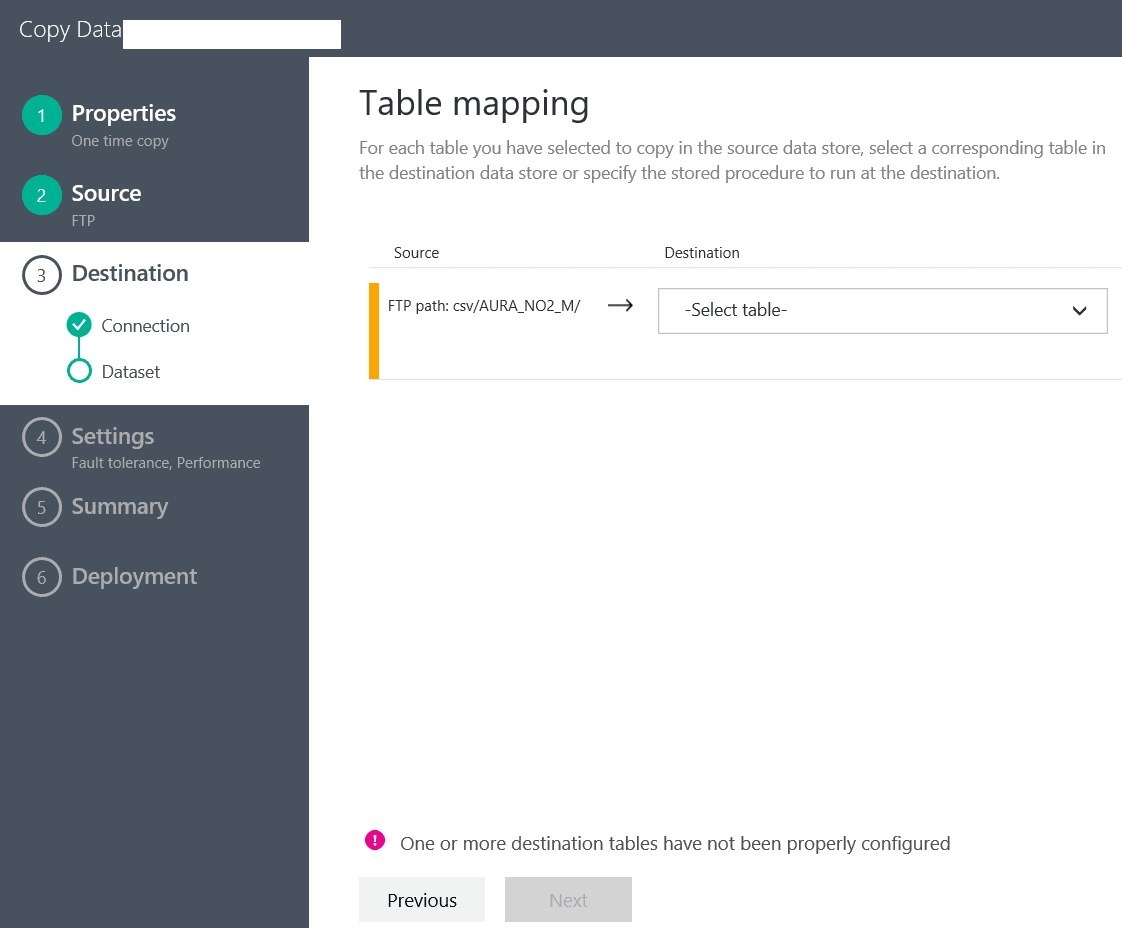The width and height of the screenshot is (1122, 928).
Task: Click the Destination column header
Action: coord(702,253)
